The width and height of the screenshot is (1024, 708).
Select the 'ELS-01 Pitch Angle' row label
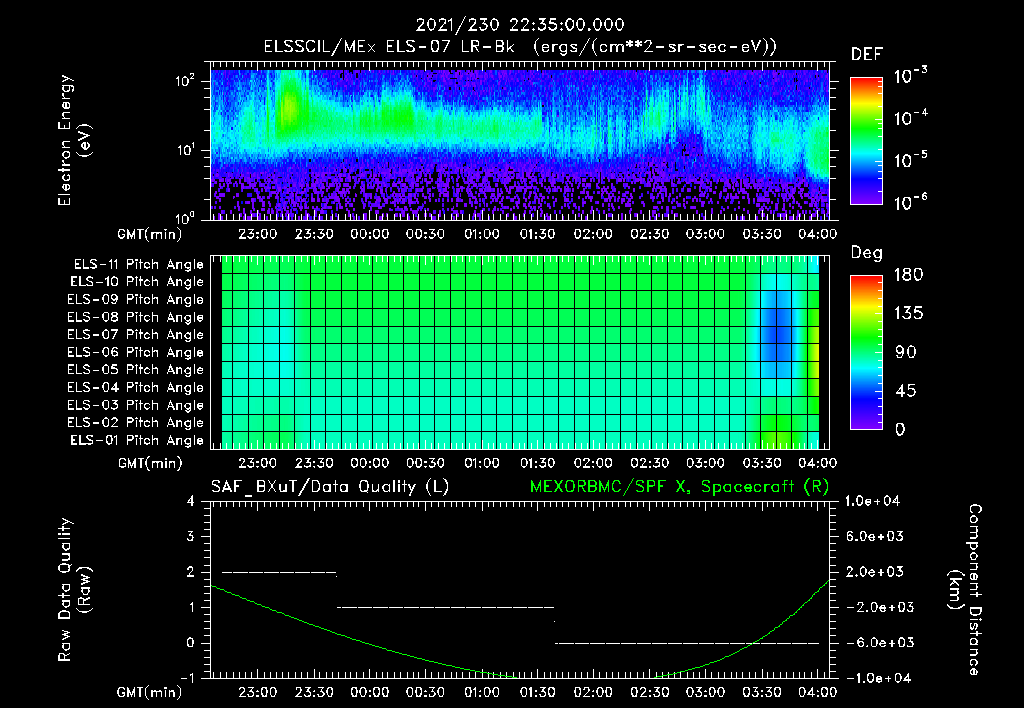[x=137, y=440]
